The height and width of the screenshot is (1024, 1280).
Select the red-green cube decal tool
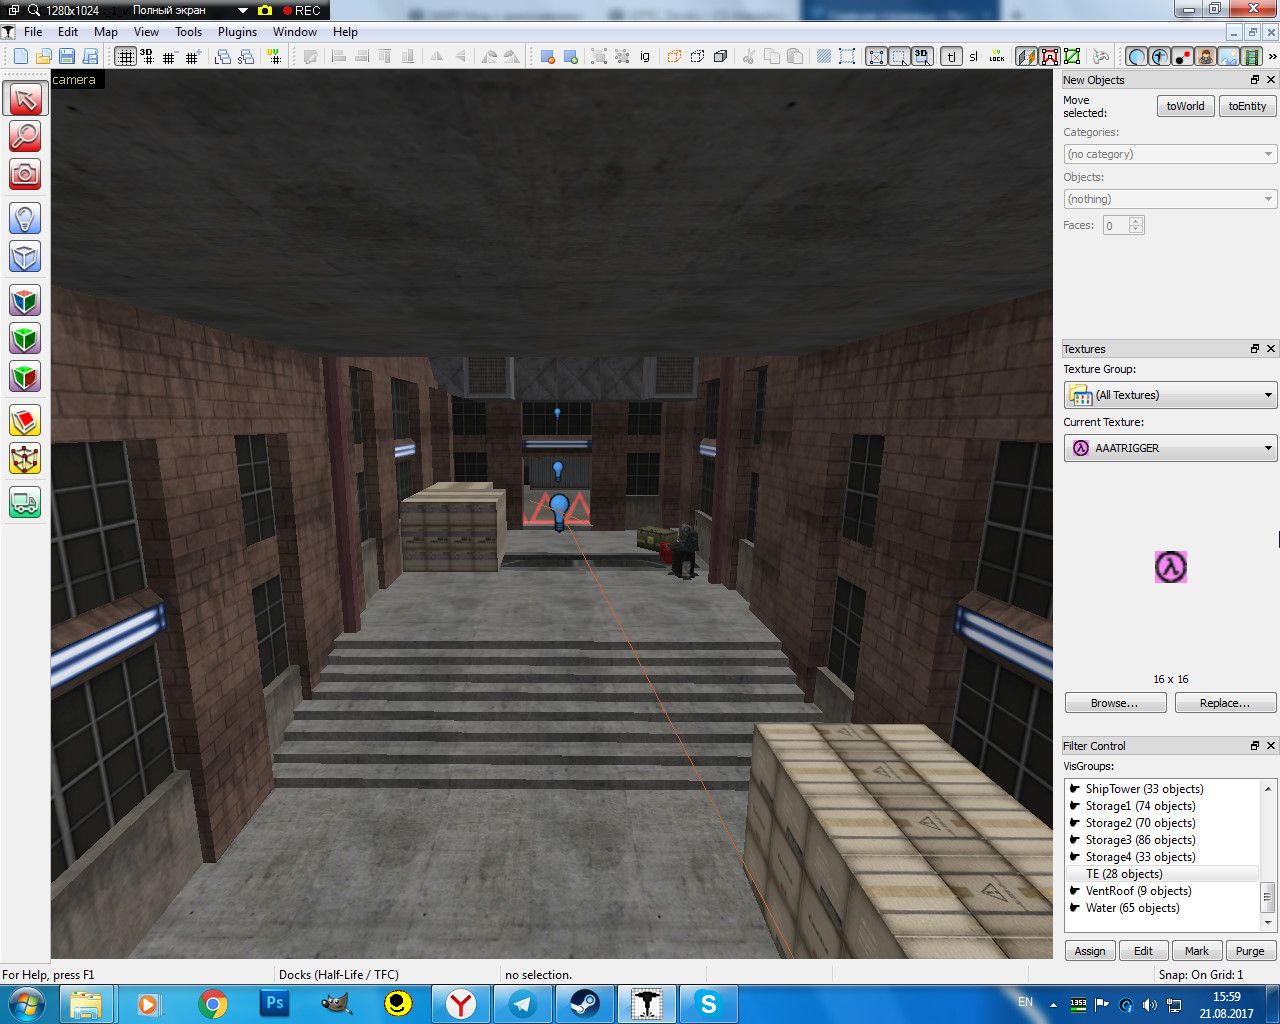point(25,376)
